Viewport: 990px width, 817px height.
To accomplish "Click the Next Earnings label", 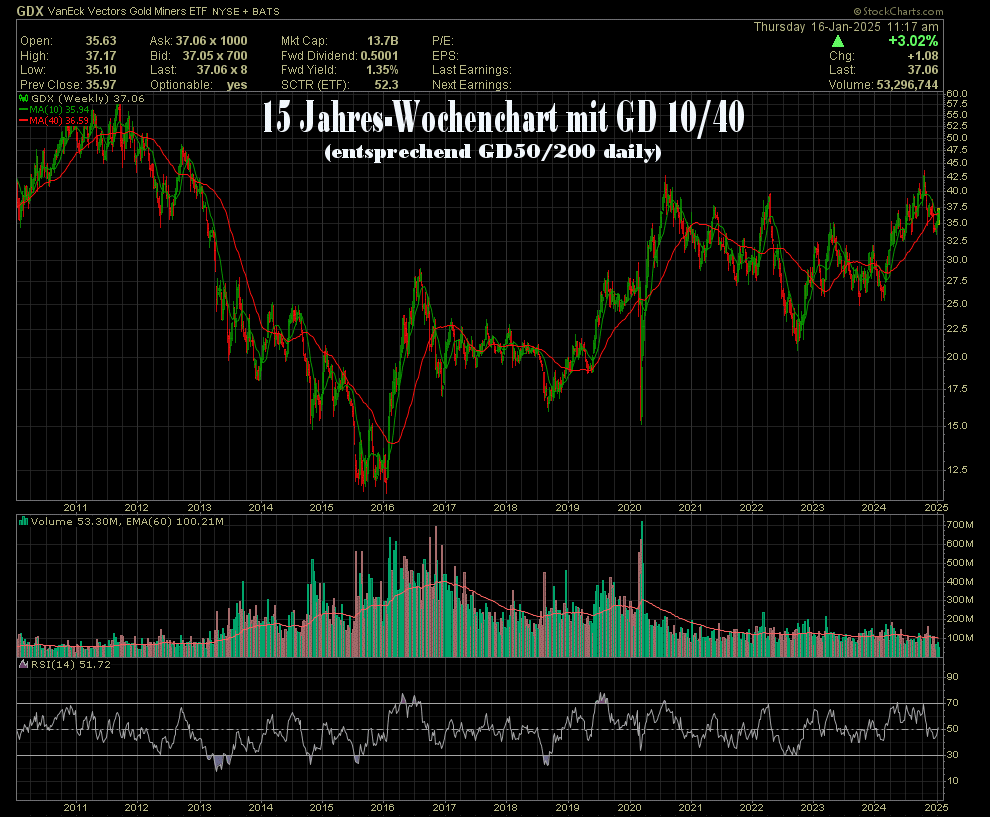I will click(x=472, y=85).
